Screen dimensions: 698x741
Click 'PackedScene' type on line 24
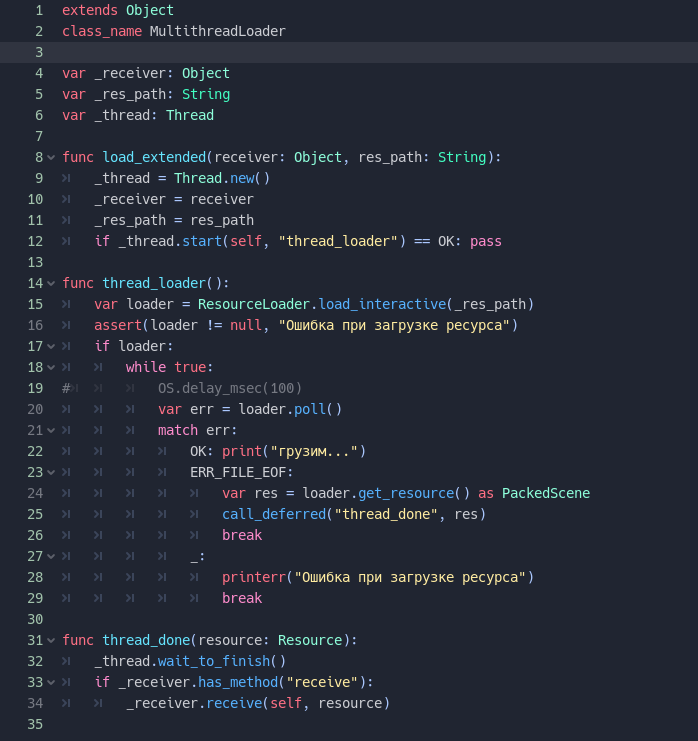(546, 493)
